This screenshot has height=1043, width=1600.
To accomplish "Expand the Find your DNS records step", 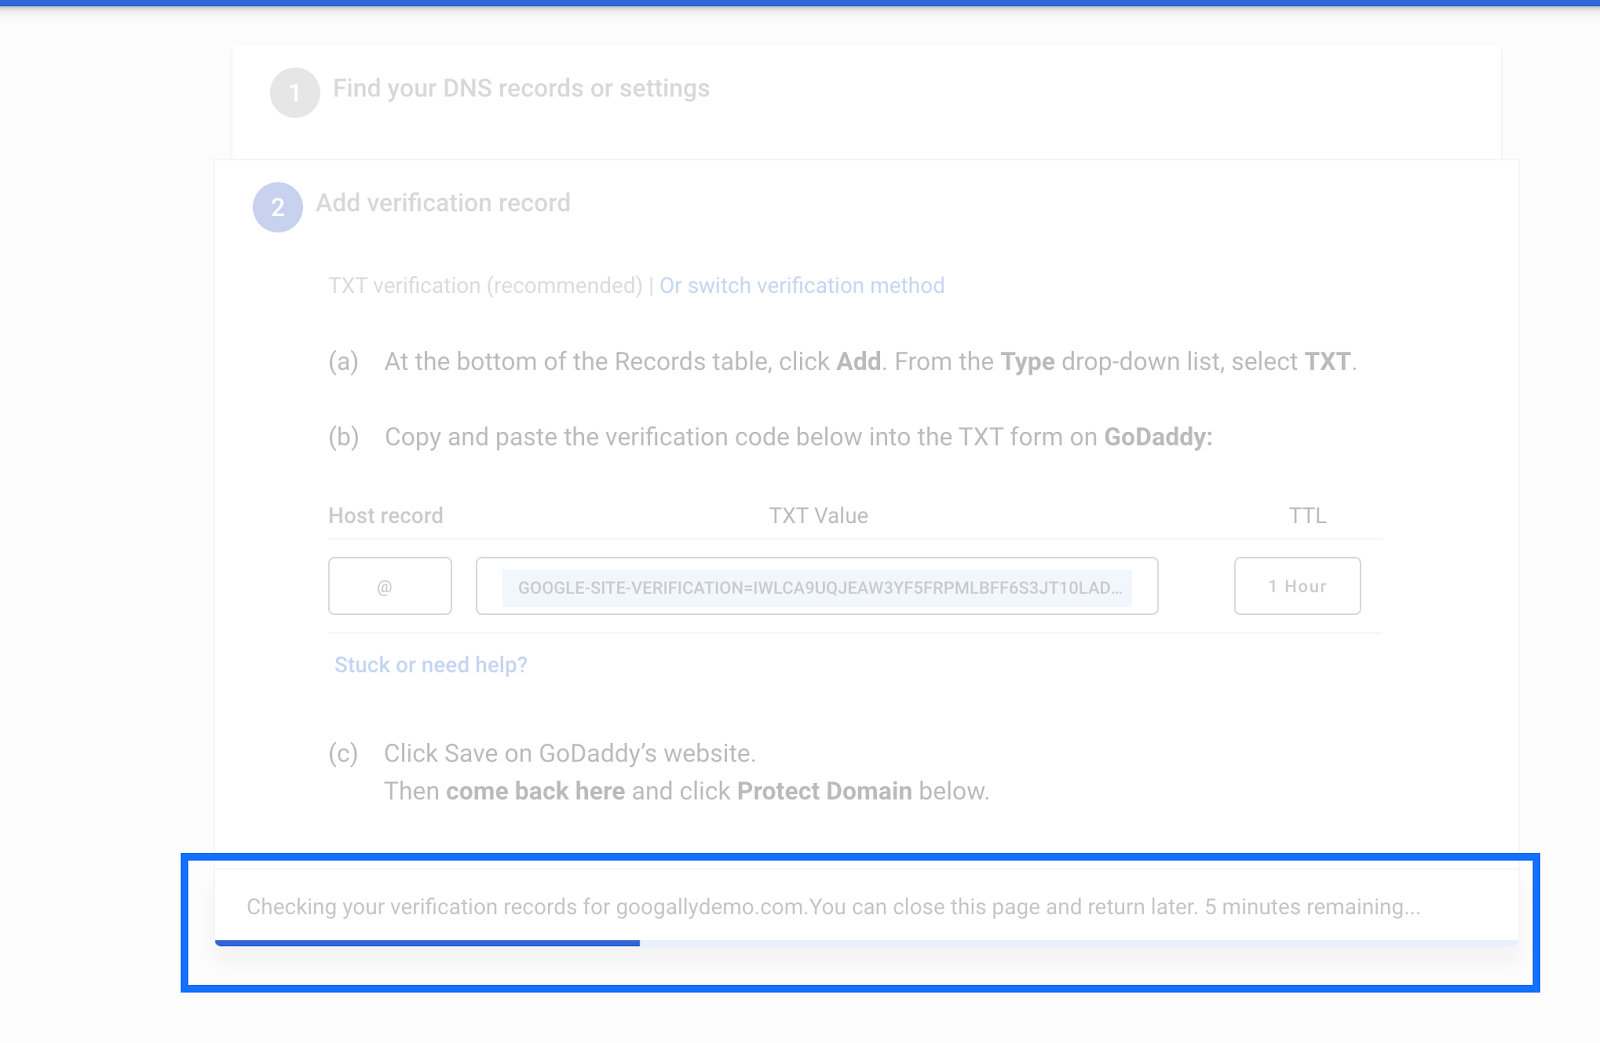I will (x=522, y=89).
